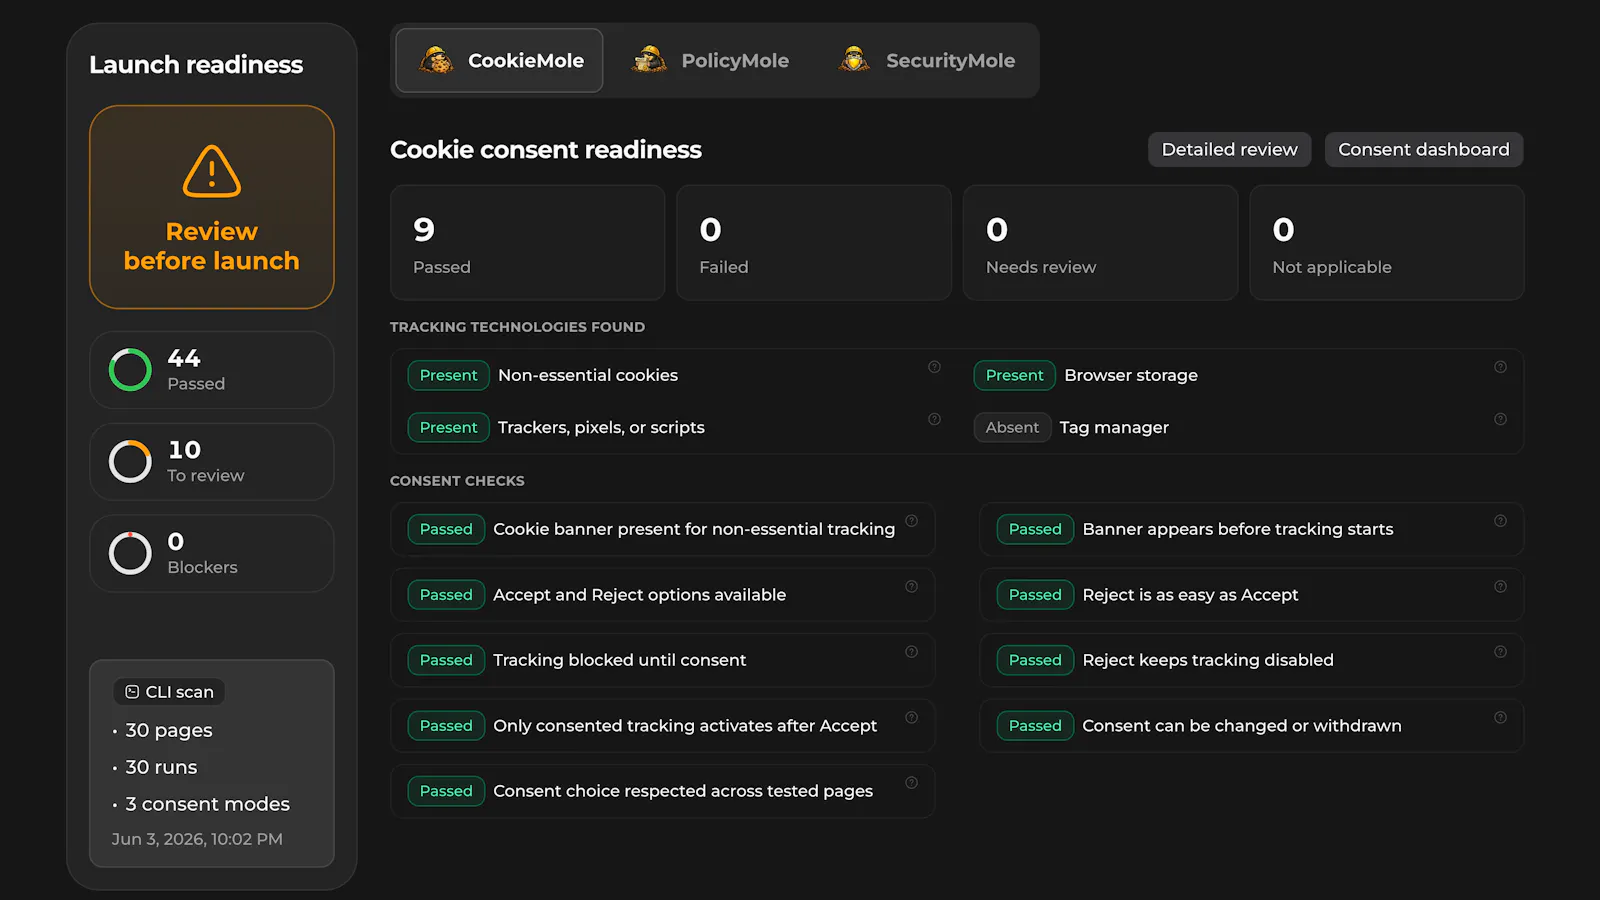
Task: Click the info icon beside Tag manager
Action: tap(1500, 419)
